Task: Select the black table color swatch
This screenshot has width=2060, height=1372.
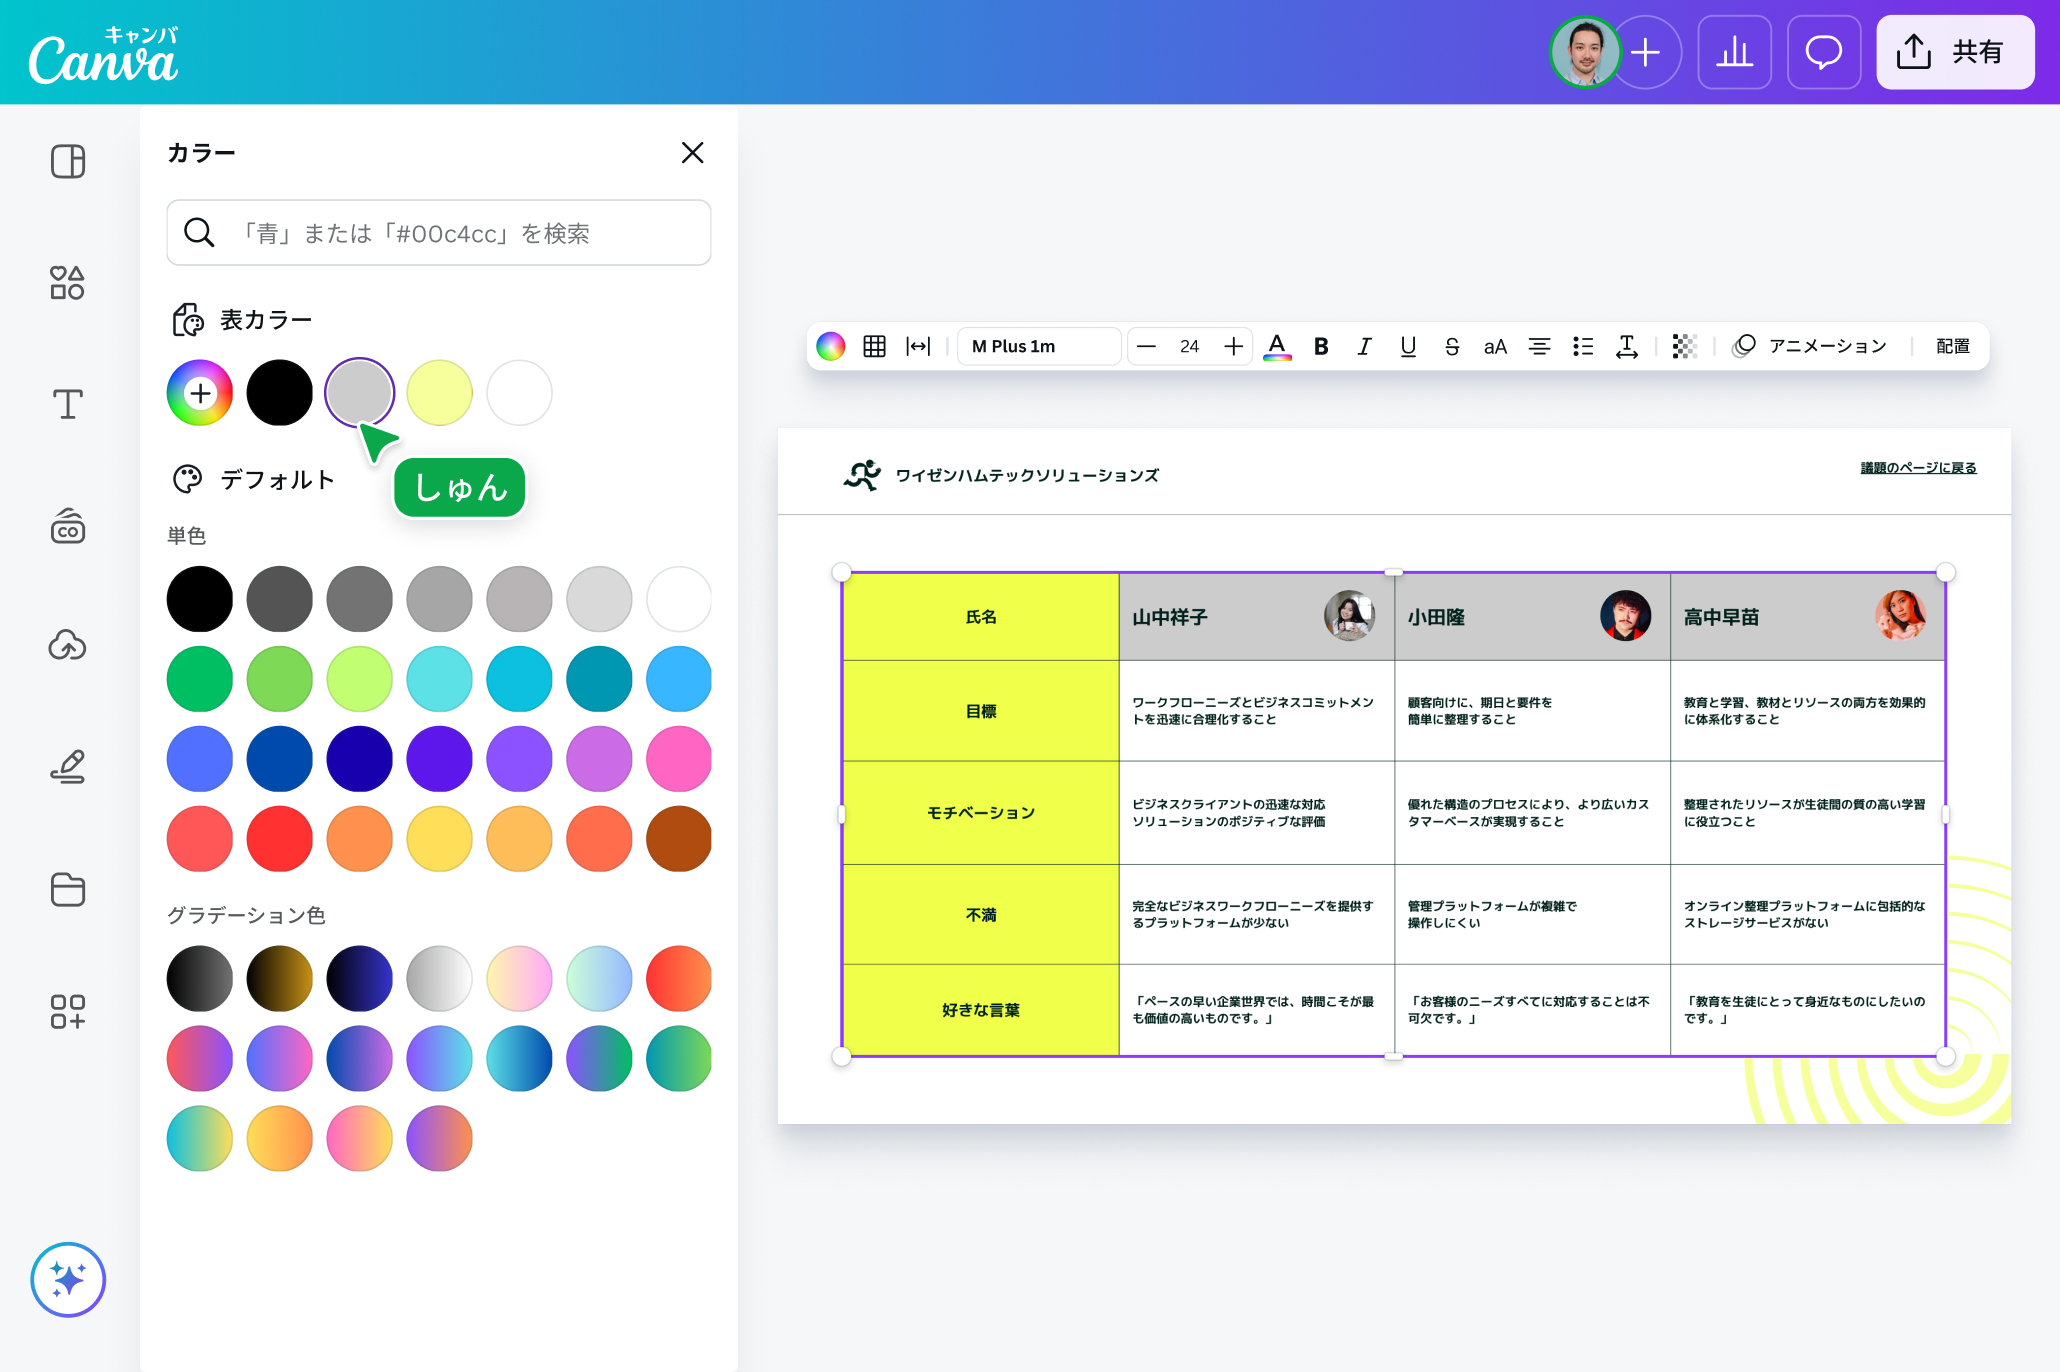Action: [x=280, y=393]
